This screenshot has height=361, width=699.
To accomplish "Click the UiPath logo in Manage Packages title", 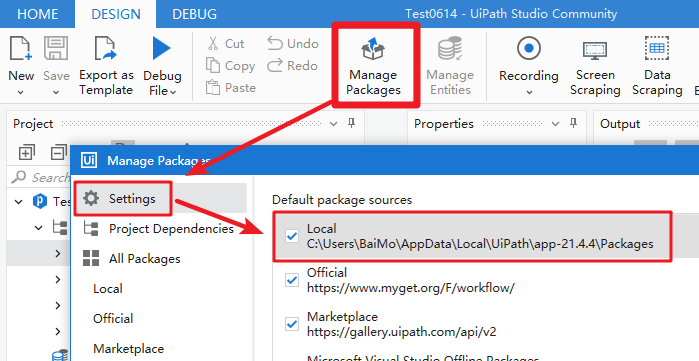I will (89, 160).
